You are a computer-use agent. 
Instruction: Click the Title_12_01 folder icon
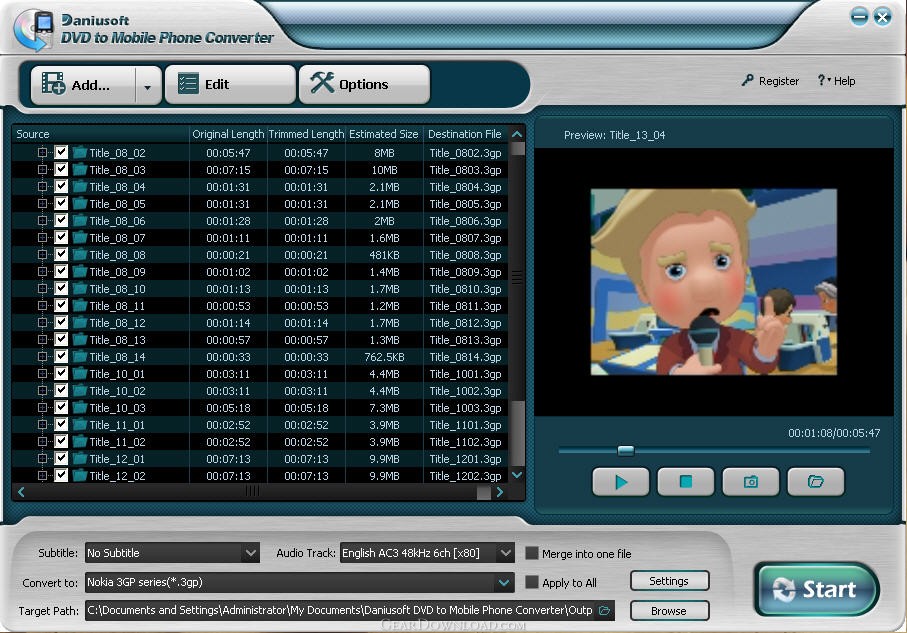click(x=80, y=458)
